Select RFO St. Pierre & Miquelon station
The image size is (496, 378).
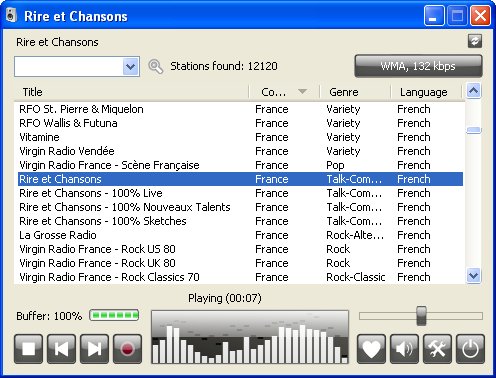(240, 109)
